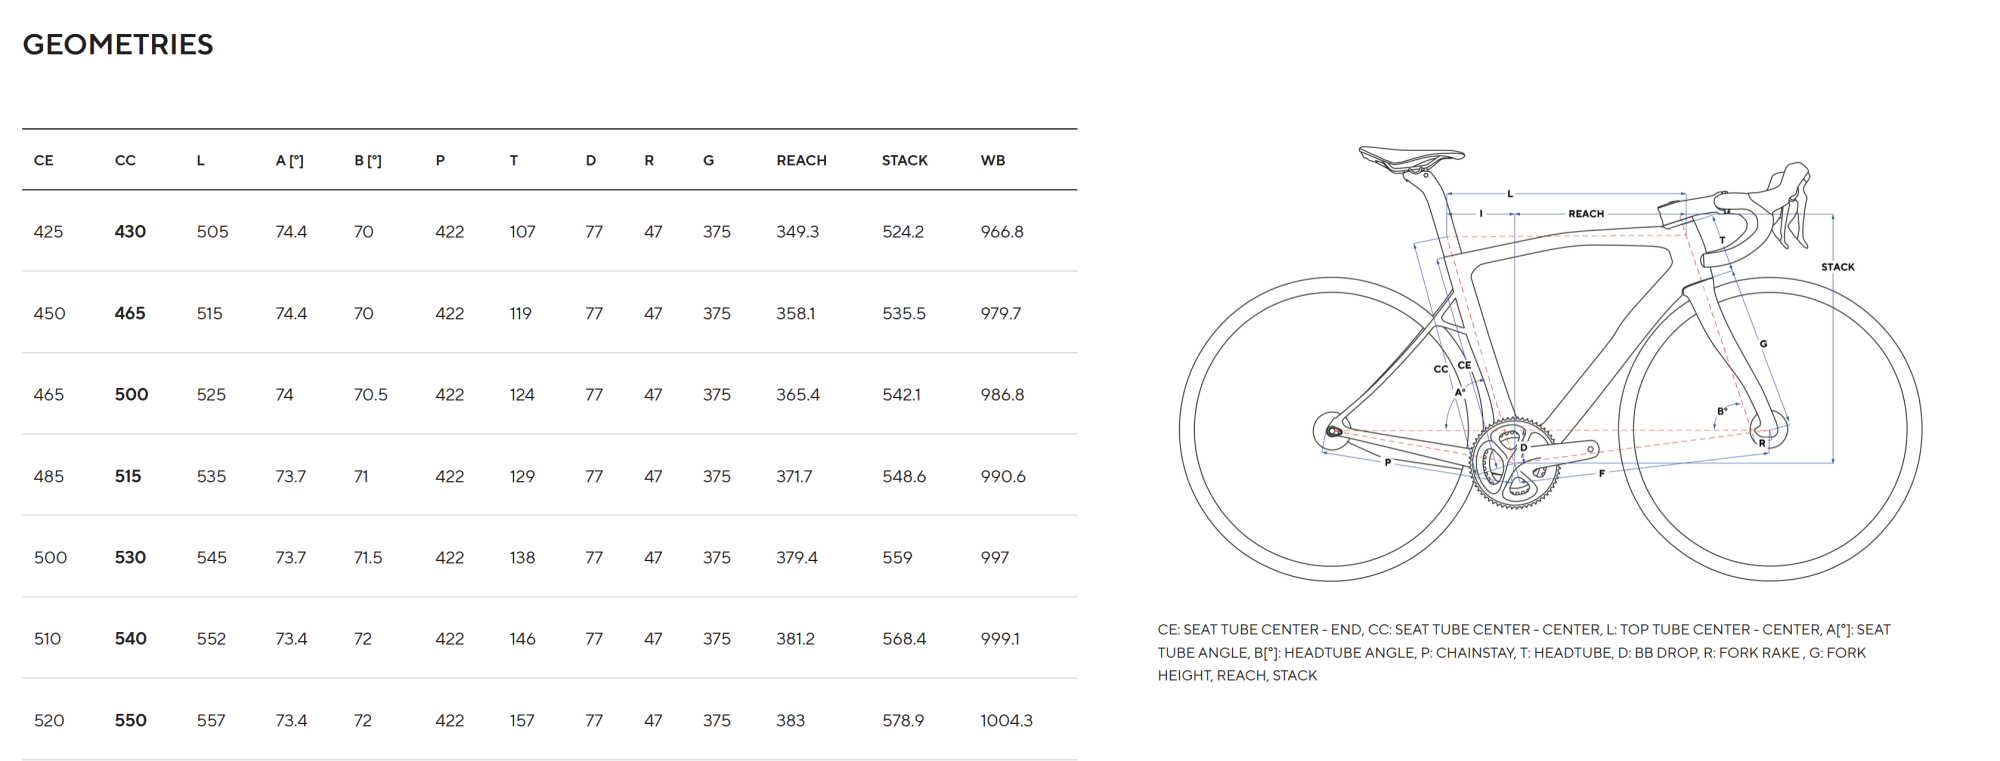
Task: Select the A[°] seat angle column header
Action: pyautogui.click(x=289, y=160)
